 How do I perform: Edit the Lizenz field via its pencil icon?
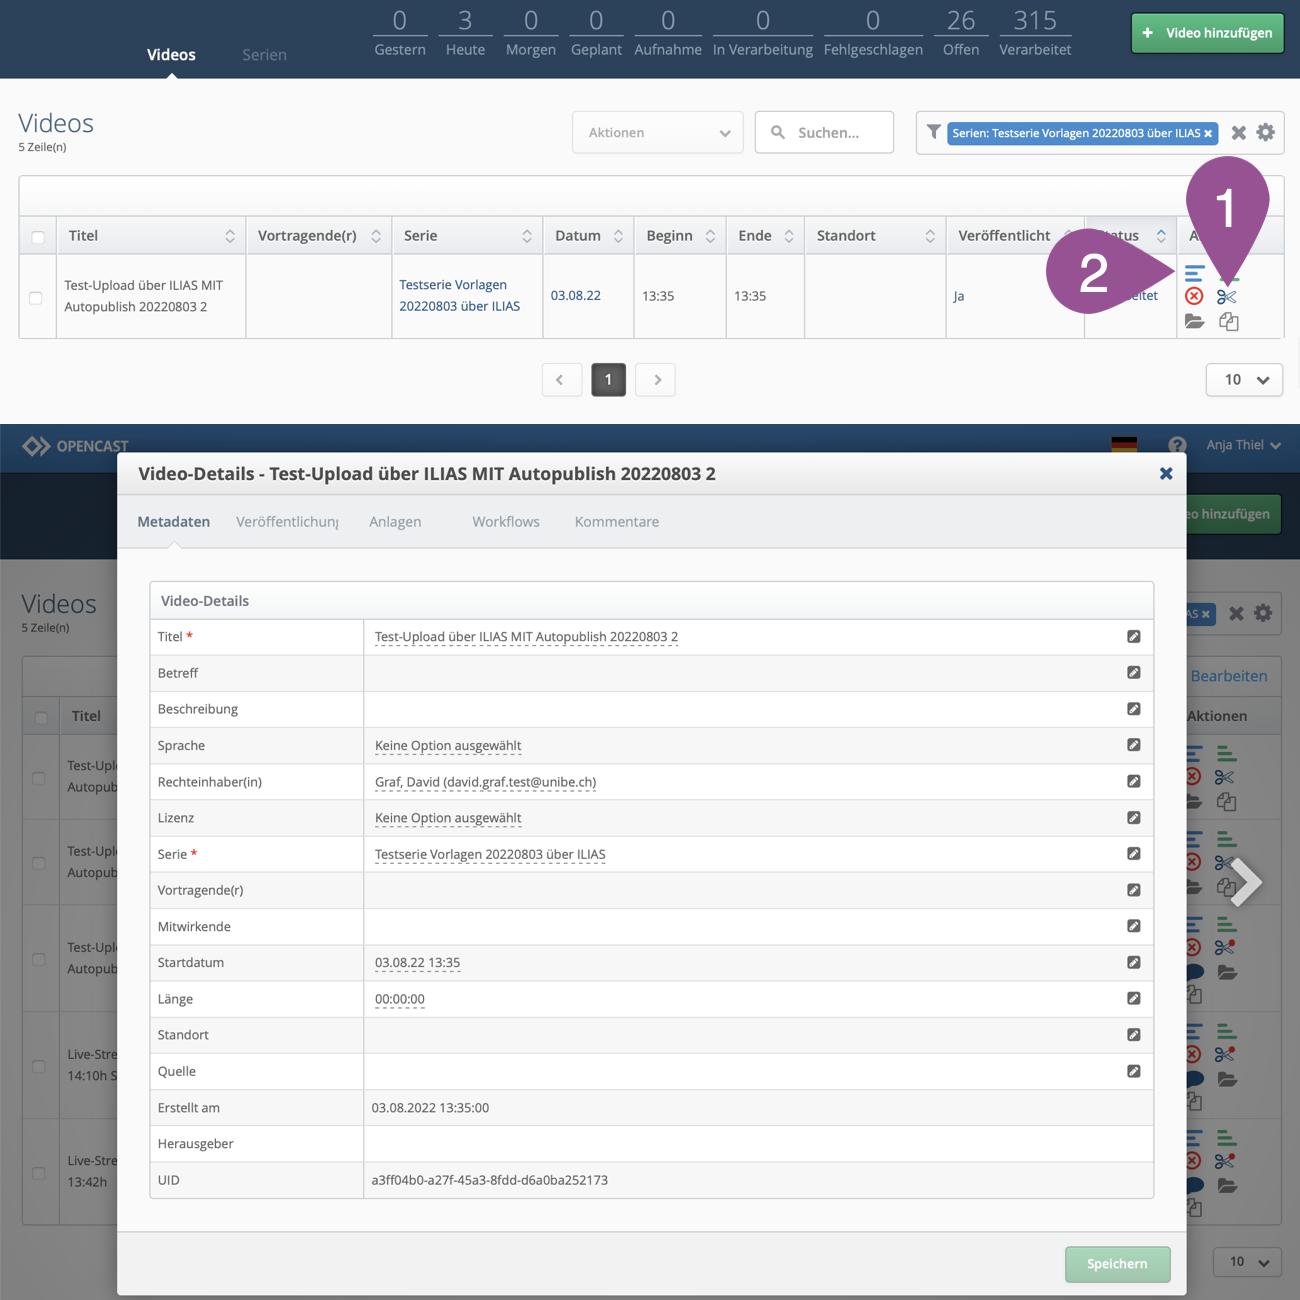1133,818
